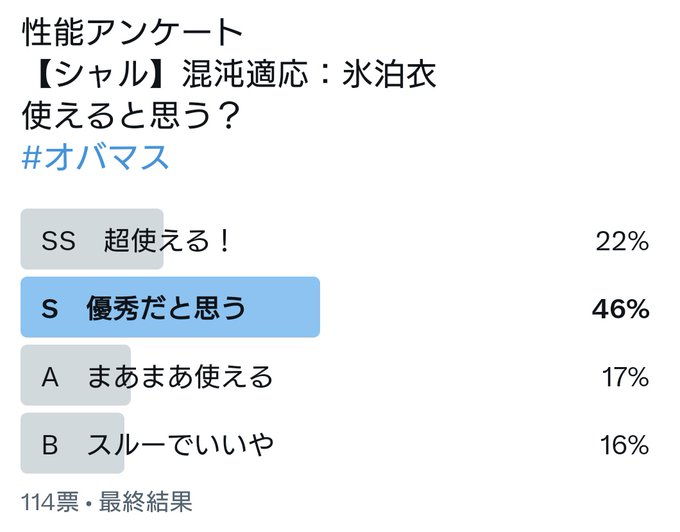Click the bold S rank label
This screenshot has width=680, height=532.
(50, 309)
